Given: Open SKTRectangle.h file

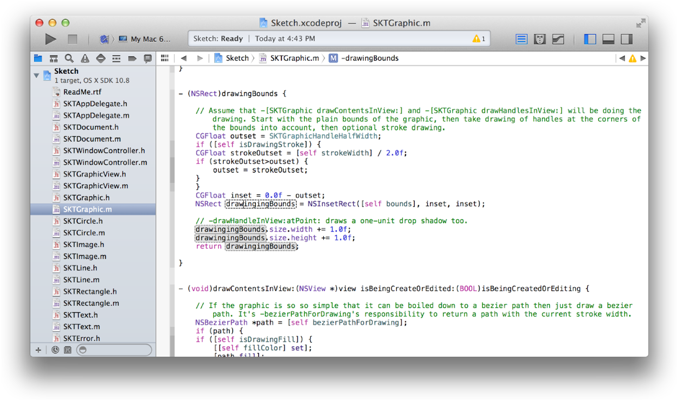Looking at the screenshot, I should coord(90,291).
